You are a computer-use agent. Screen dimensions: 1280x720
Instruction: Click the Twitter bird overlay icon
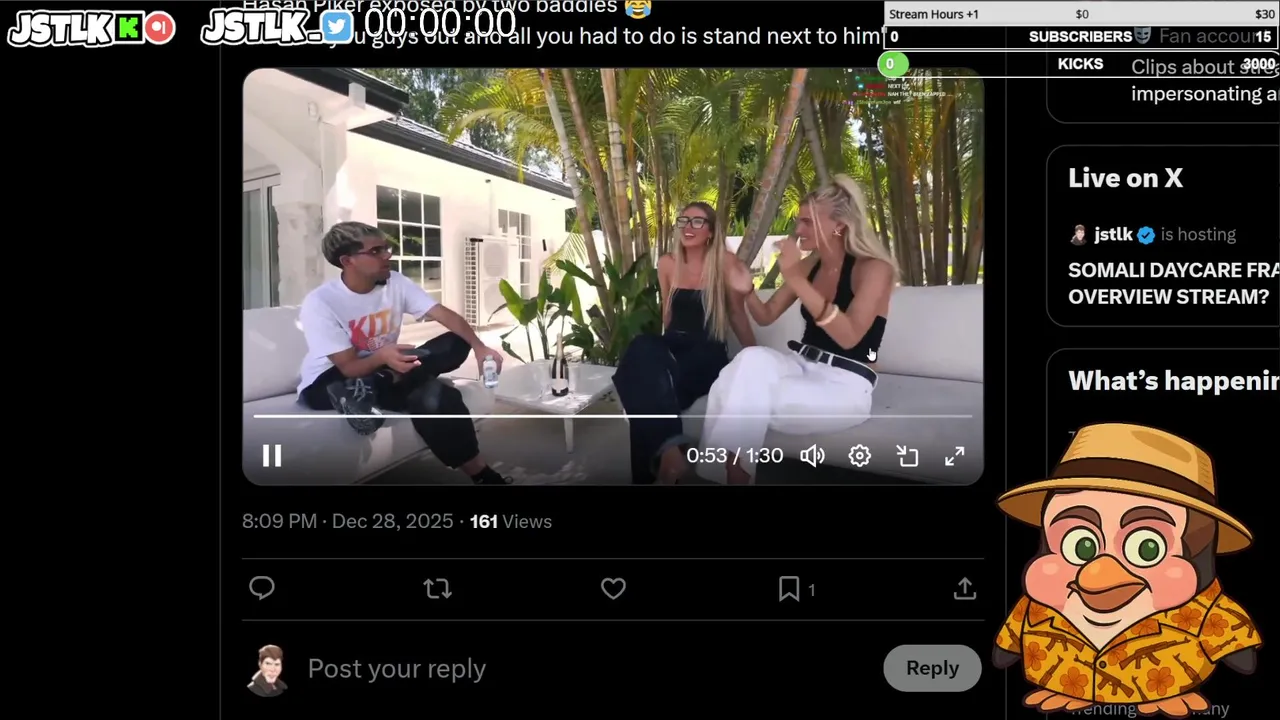[x=336, y=28]
